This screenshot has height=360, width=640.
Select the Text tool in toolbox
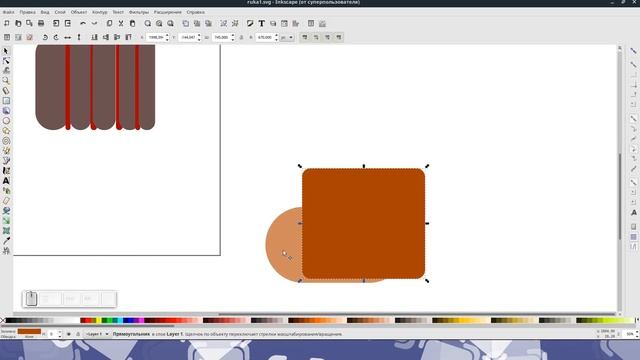6,180
